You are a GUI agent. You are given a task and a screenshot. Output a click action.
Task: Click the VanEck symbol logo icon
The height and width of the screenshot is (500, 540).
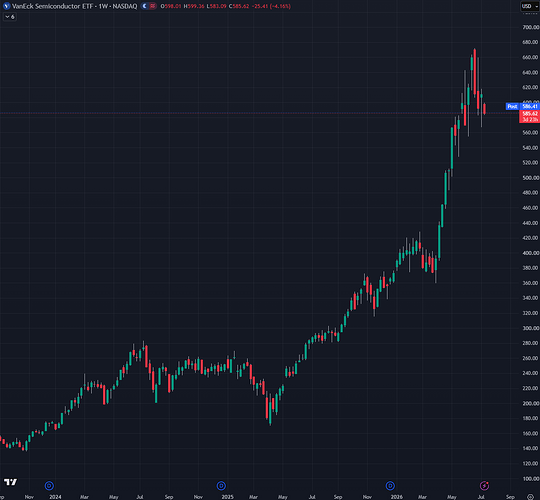point(6,6)
